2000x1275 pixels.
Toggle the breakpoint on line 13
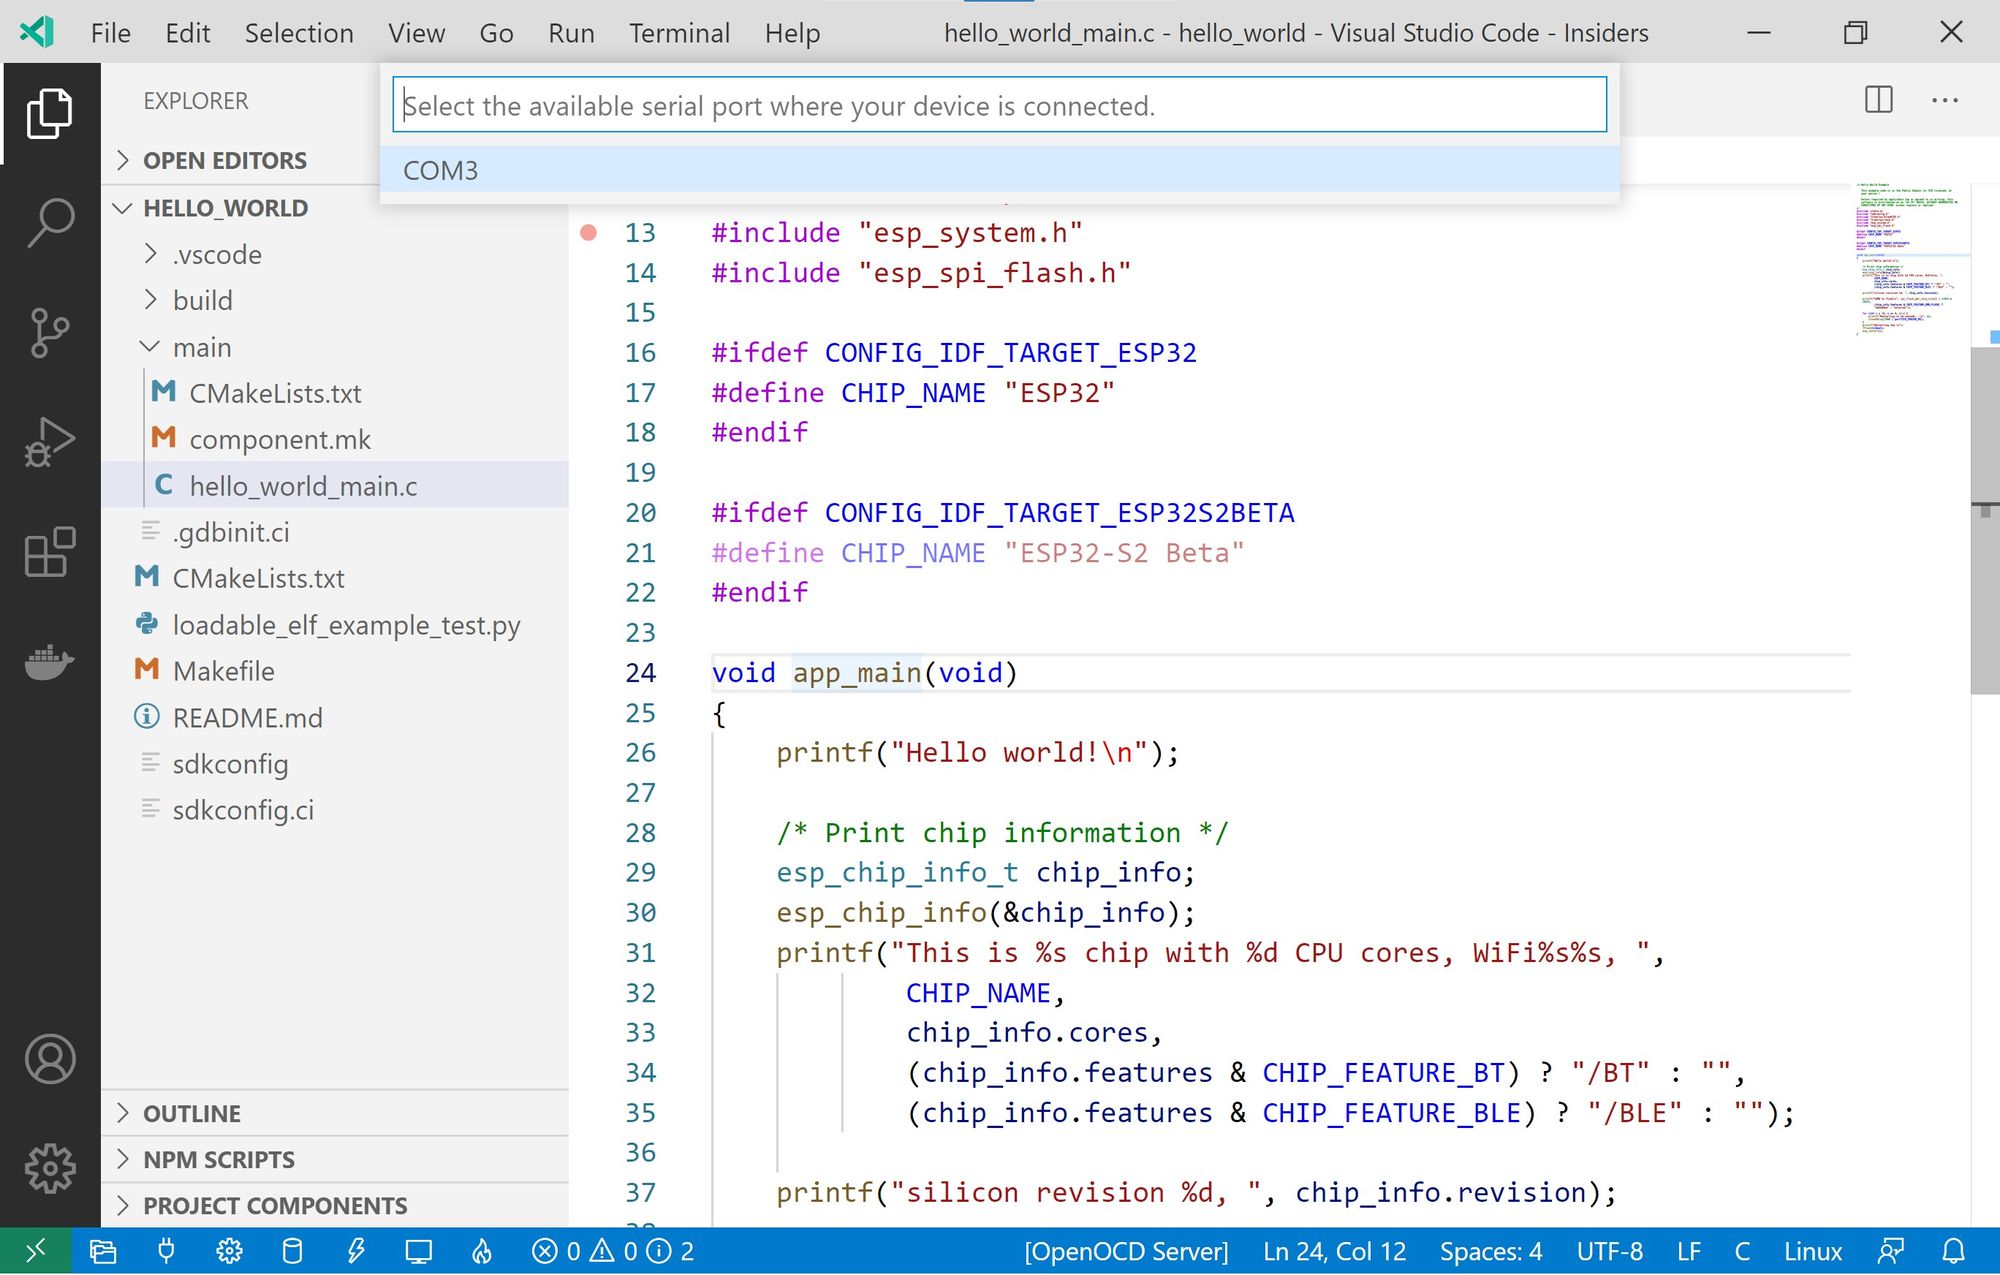click(589, 233)
